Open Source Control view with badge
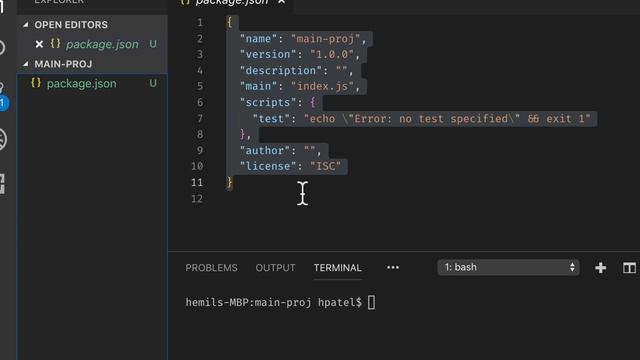 [2, 96]
